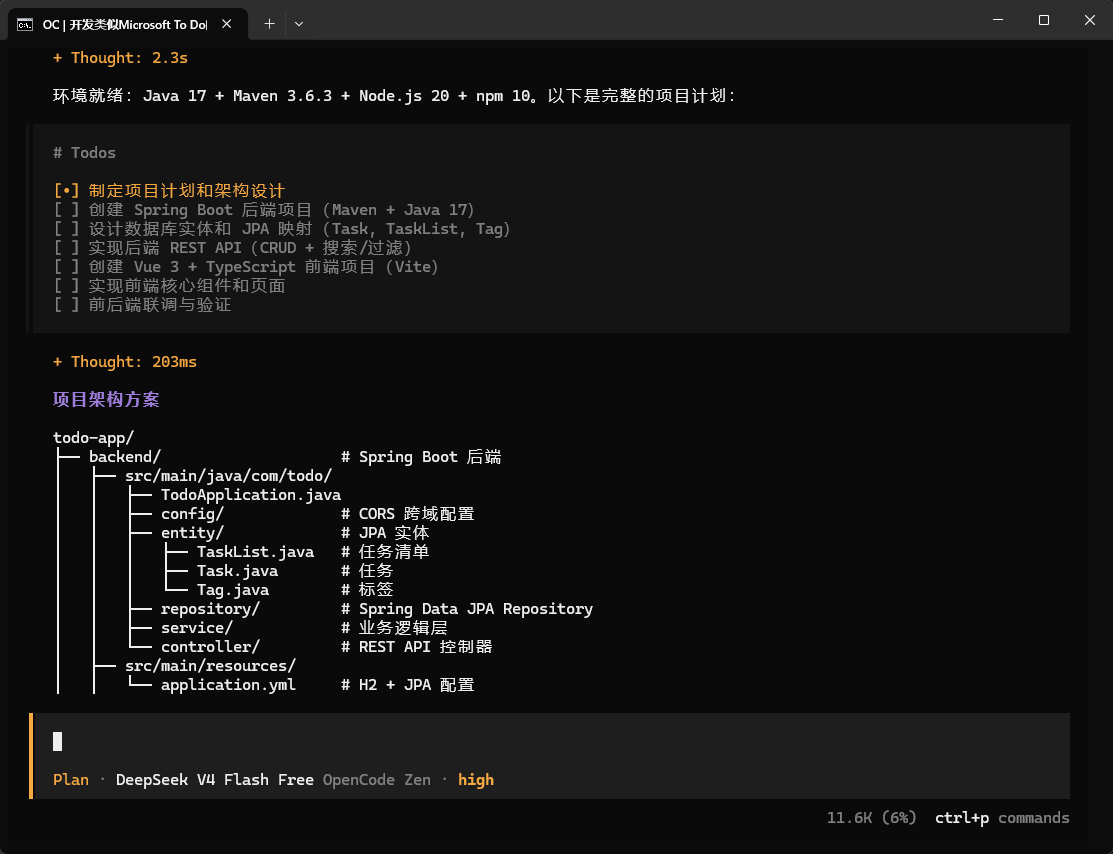The width and height of the screenshot is (1113, 854).
Task: Click the Plan mode label
Action: pos(71,780)
